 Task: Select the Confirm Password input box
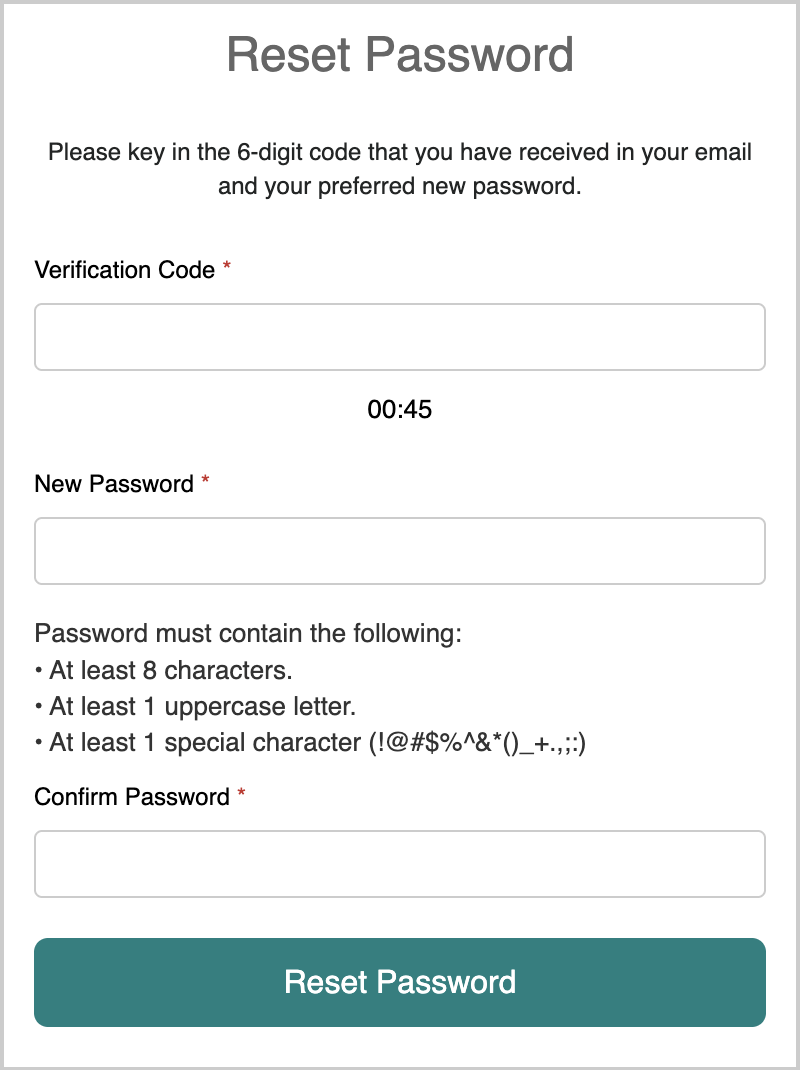pos(400,864)
